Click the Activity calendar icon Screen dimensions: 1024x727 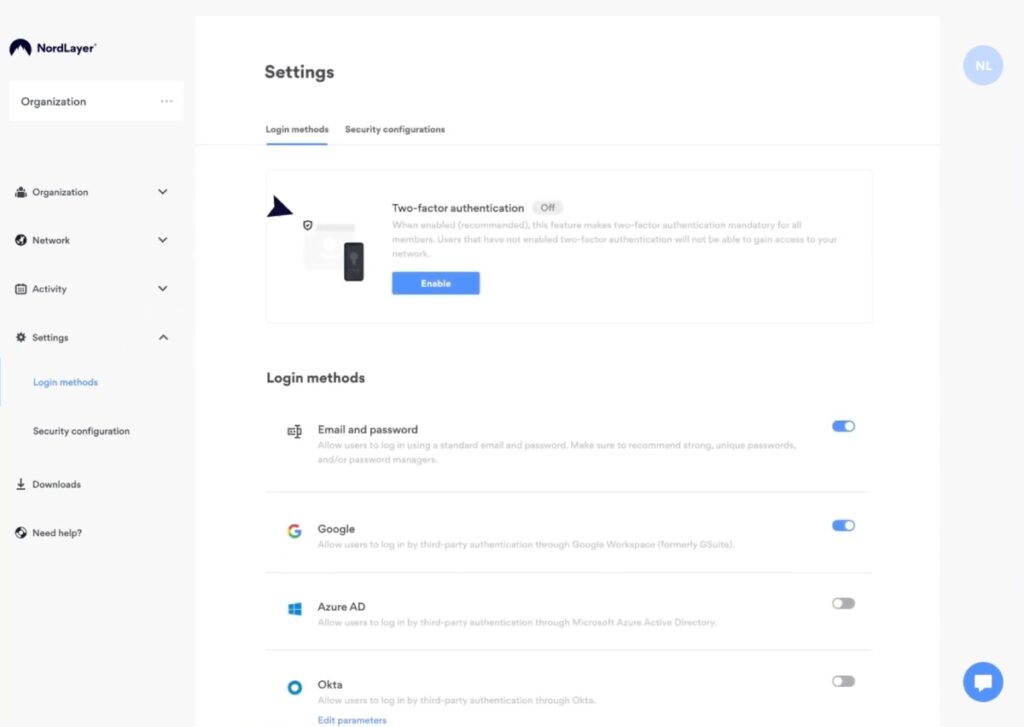[21, 289]
